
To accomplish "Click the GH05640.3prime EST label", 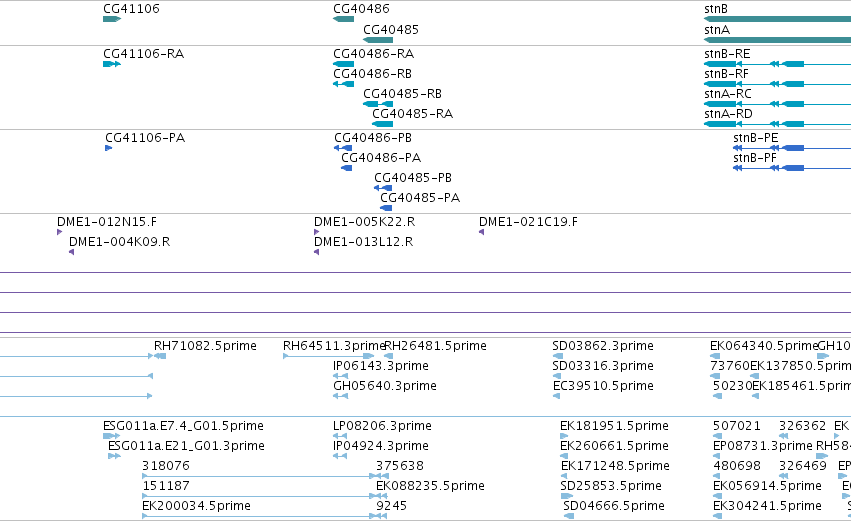I will coord(385,386).
